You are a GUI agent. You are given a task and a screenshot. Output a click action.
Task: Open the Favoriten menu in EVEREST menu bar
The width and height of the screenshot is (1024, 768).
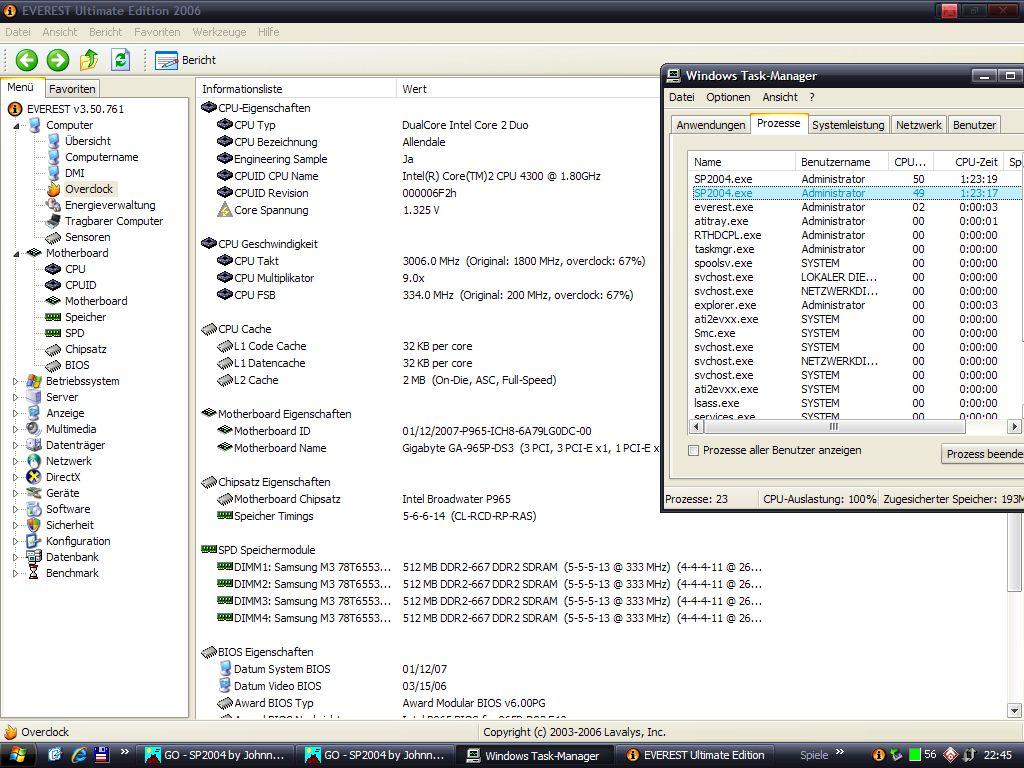click(157, 32)
